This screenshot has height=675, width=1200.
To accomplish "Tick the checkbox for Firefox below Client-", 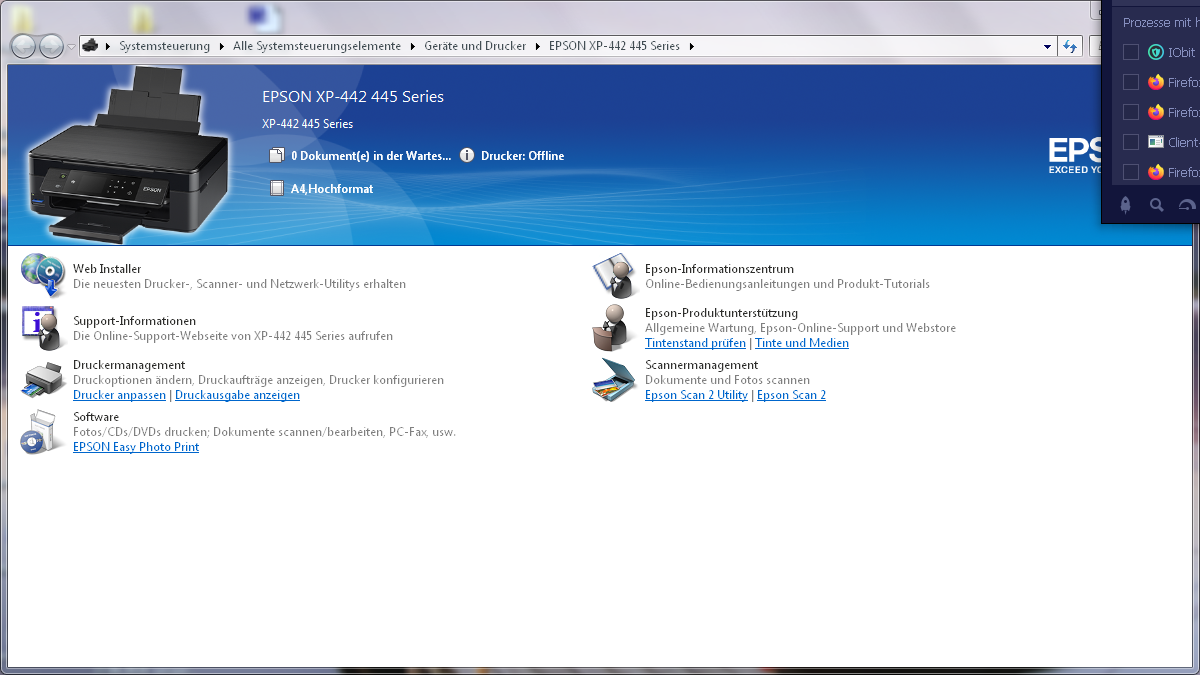I will pyautogui.click(x=1131, y=172).
